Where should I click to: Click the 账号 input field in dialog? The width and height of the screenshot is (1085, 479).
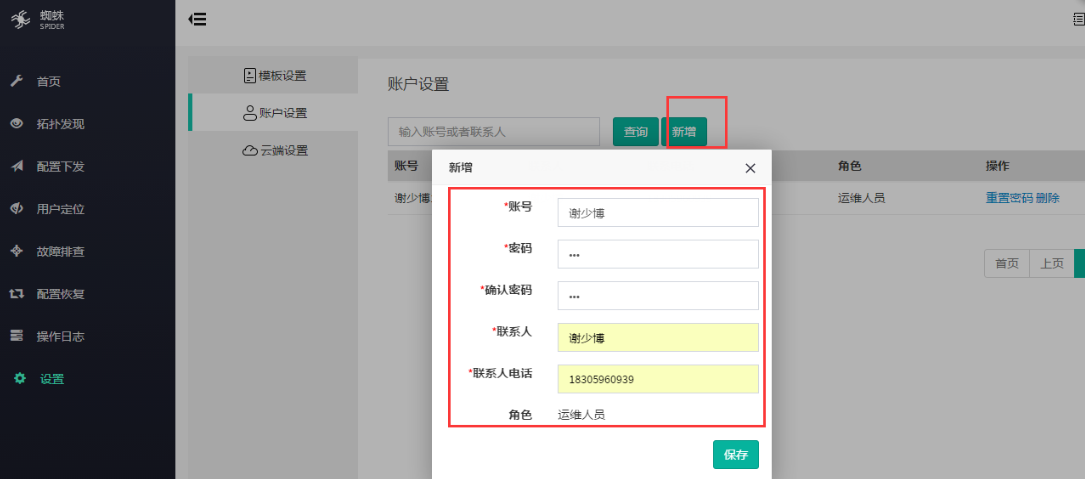657,213
